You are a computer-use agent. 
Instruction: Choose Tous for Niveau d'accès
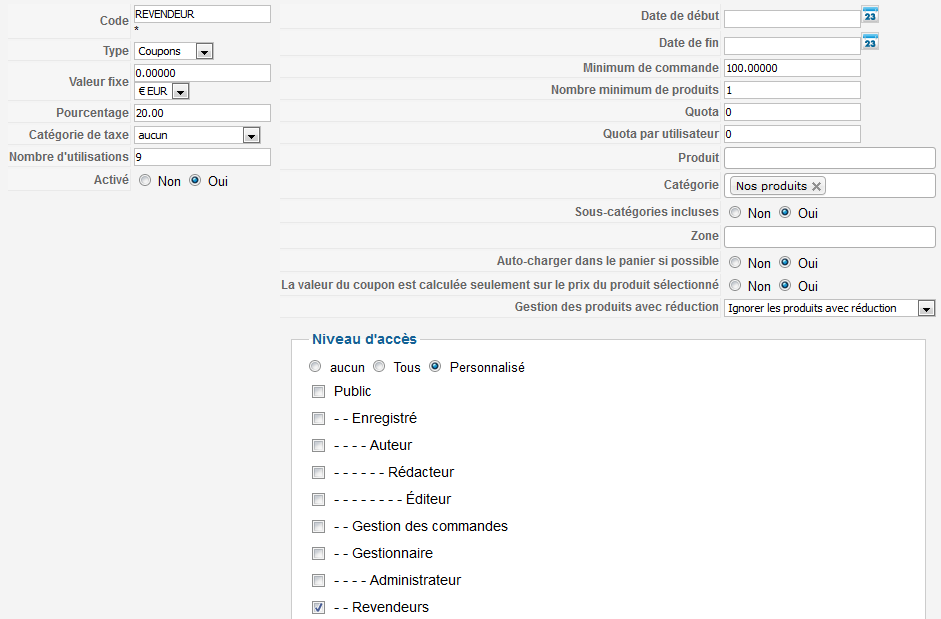tap(379, 367)
